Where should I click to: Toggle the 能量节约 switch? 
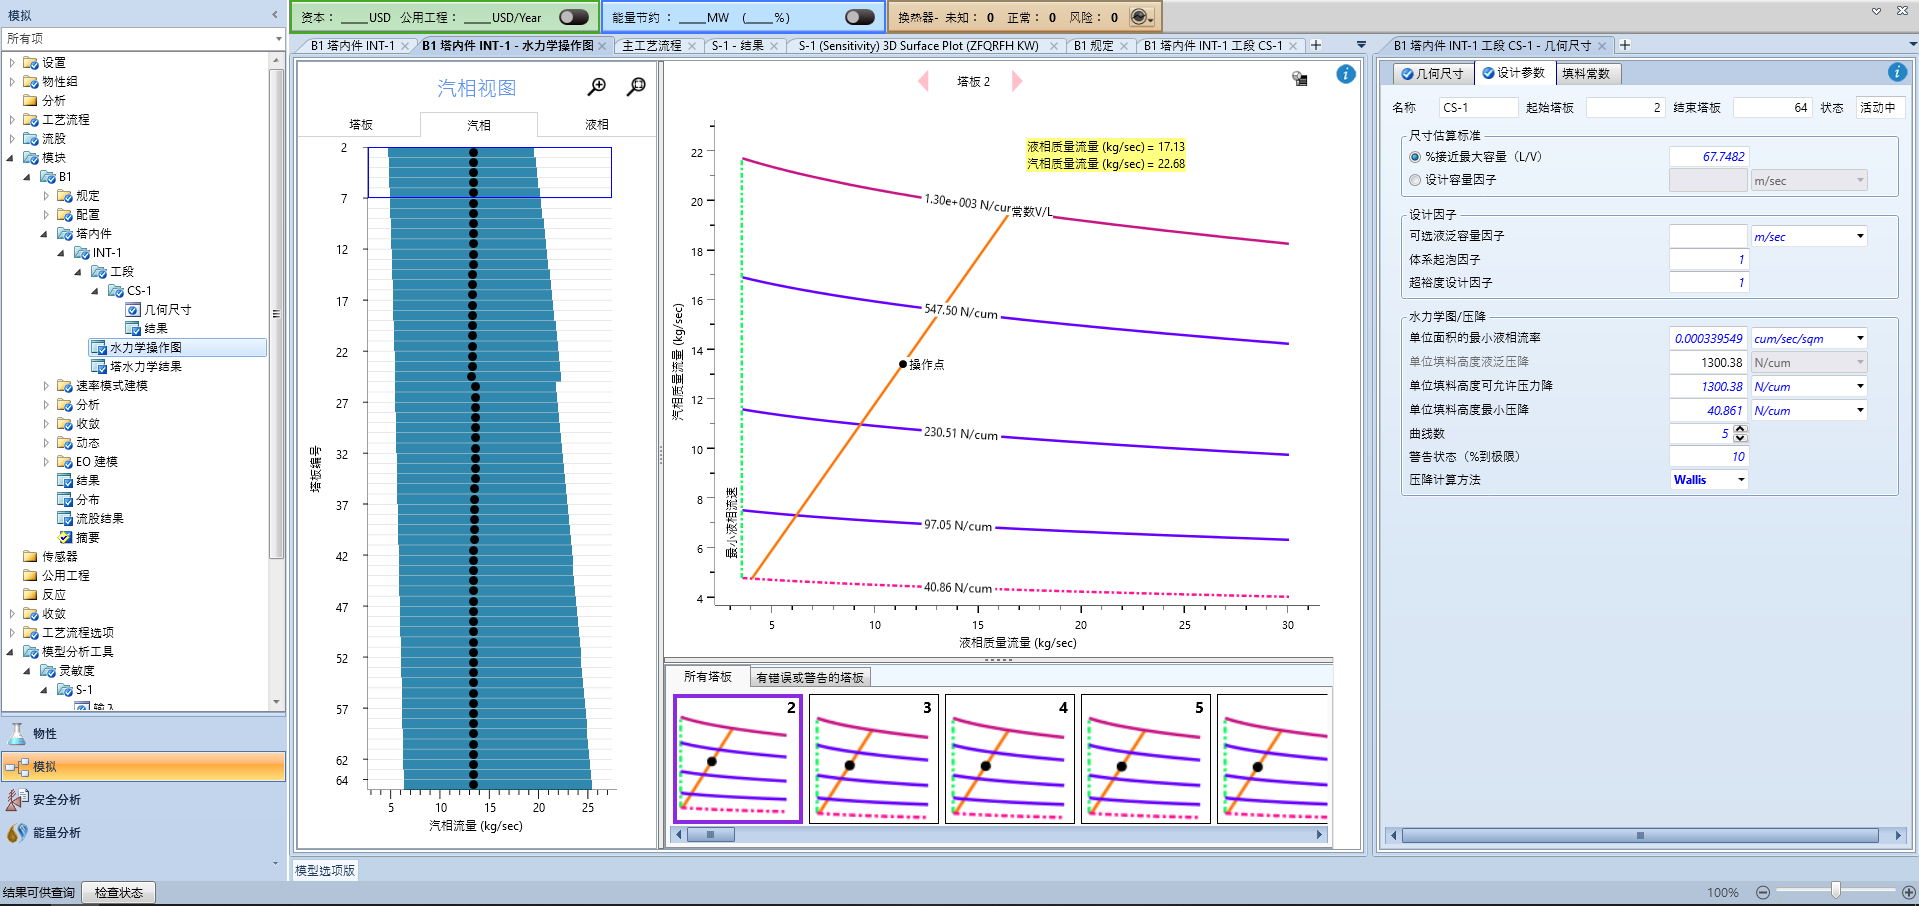tap(858, 17)
